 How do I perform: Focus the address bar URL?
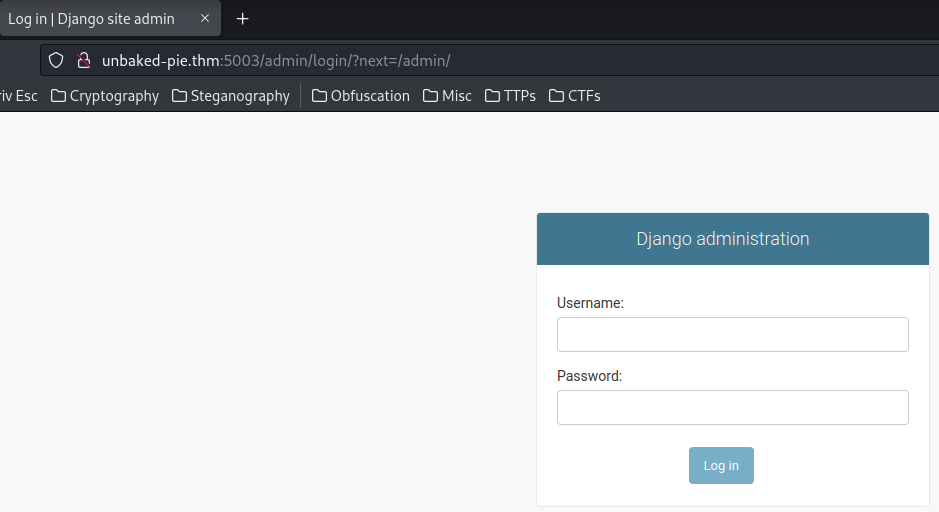point(276,60)
